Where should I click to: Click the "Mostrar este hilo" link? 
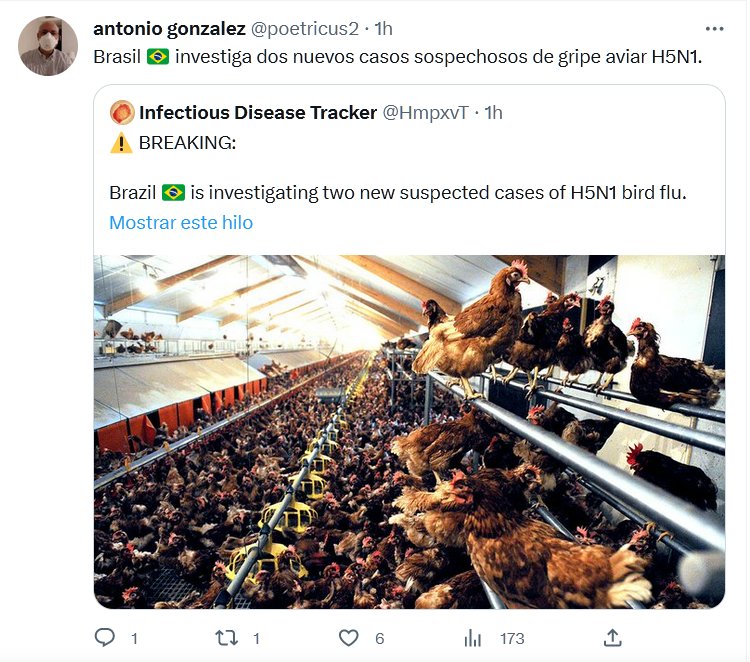click(x=181, y=222)
